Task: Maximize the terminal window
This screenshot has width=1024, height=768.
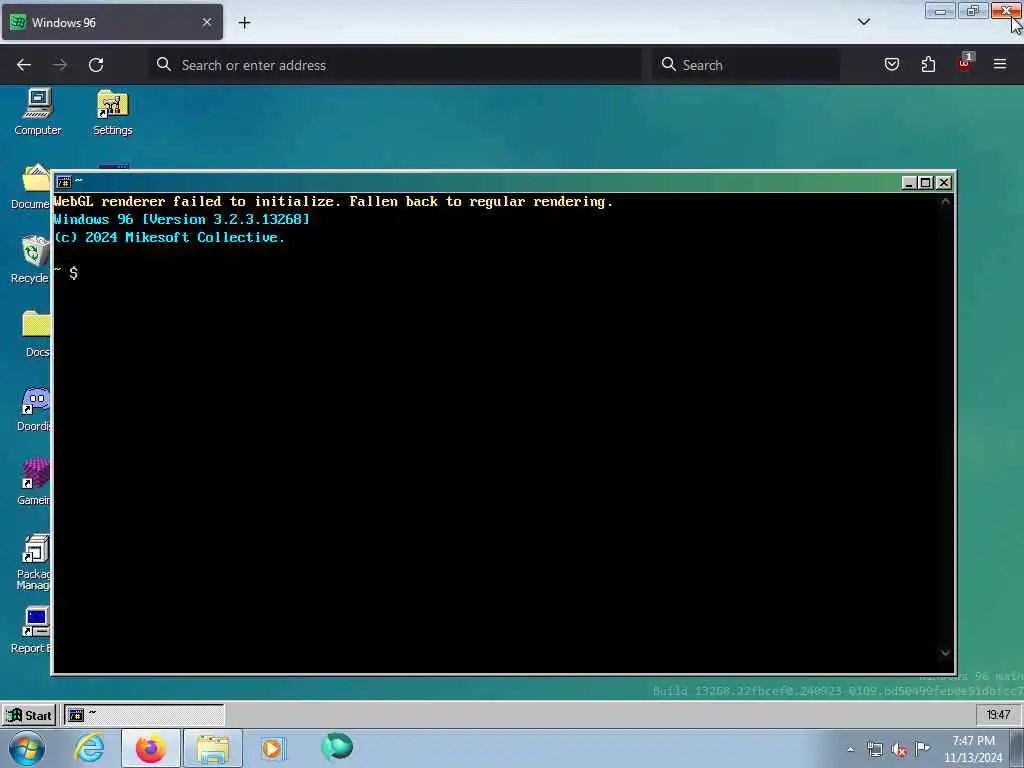Action: coord(925,183)
